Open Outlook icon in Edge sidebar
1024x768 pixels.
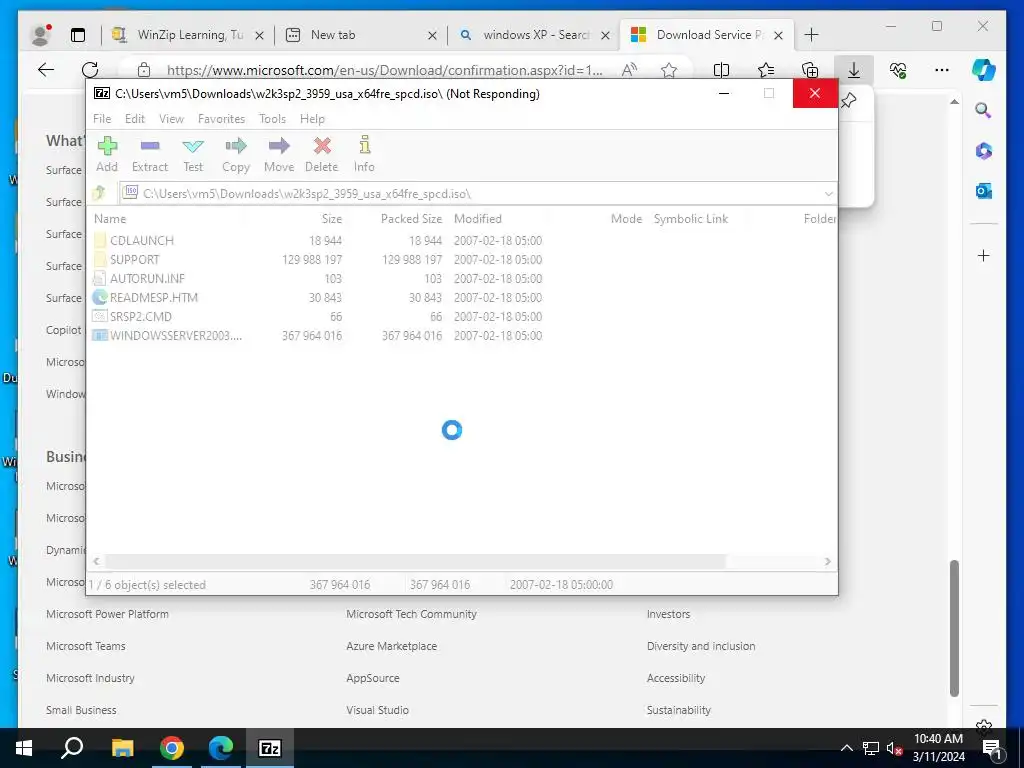click(984, 191)
